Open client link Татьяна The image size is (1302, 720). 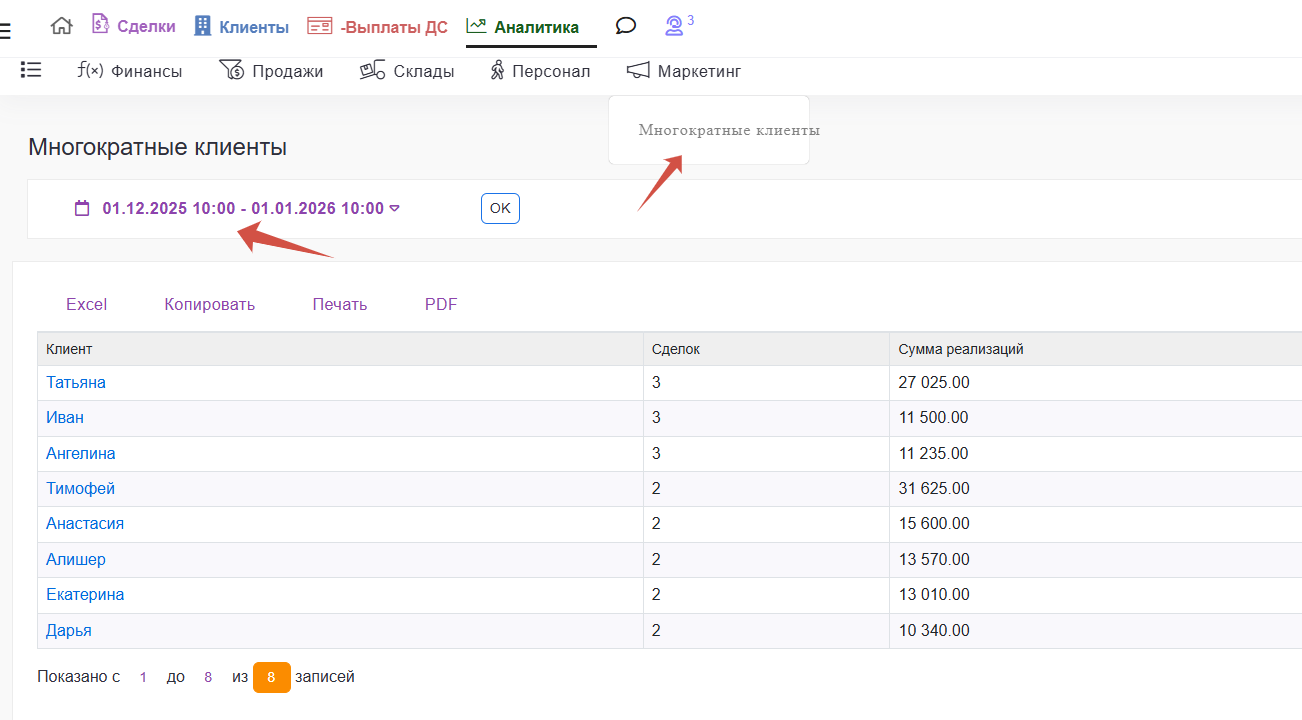76,383
